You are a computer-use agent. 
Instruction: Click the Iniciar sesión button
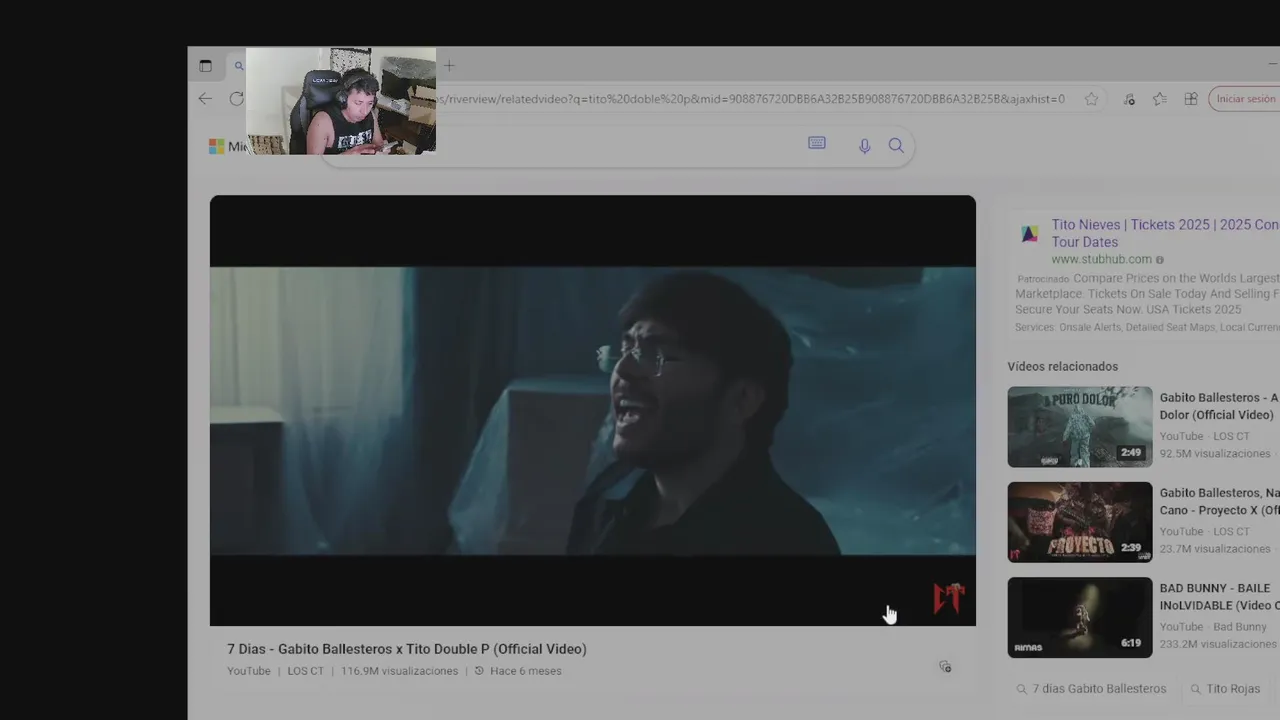(1245, 99)
